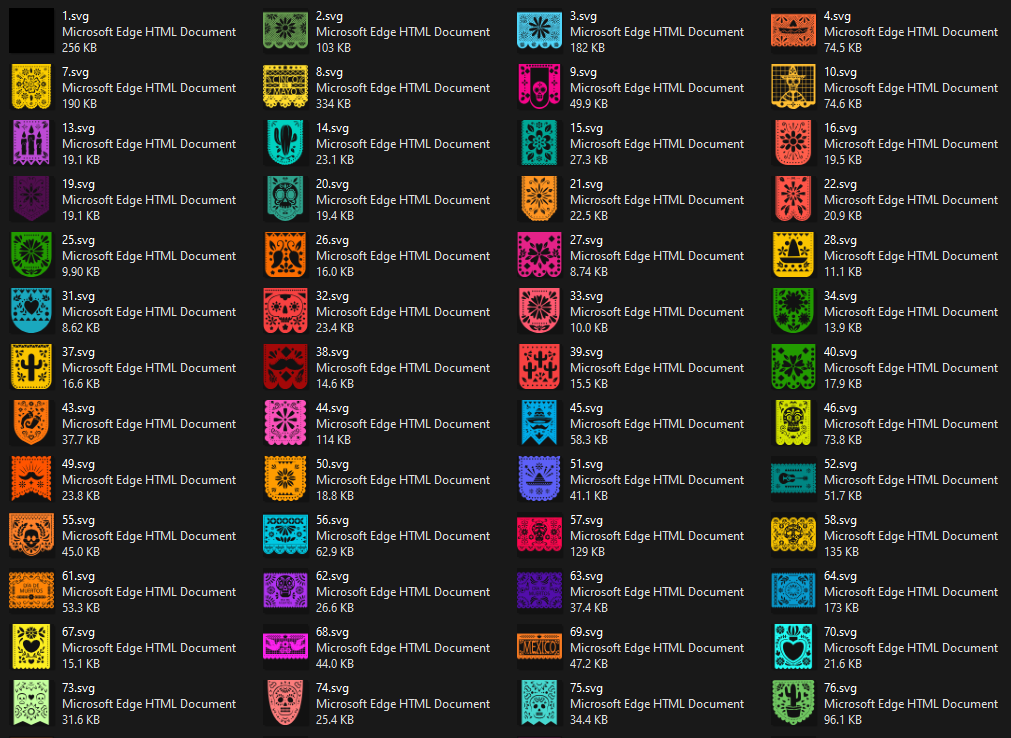Click the file name 49.svg

[78, 465]
